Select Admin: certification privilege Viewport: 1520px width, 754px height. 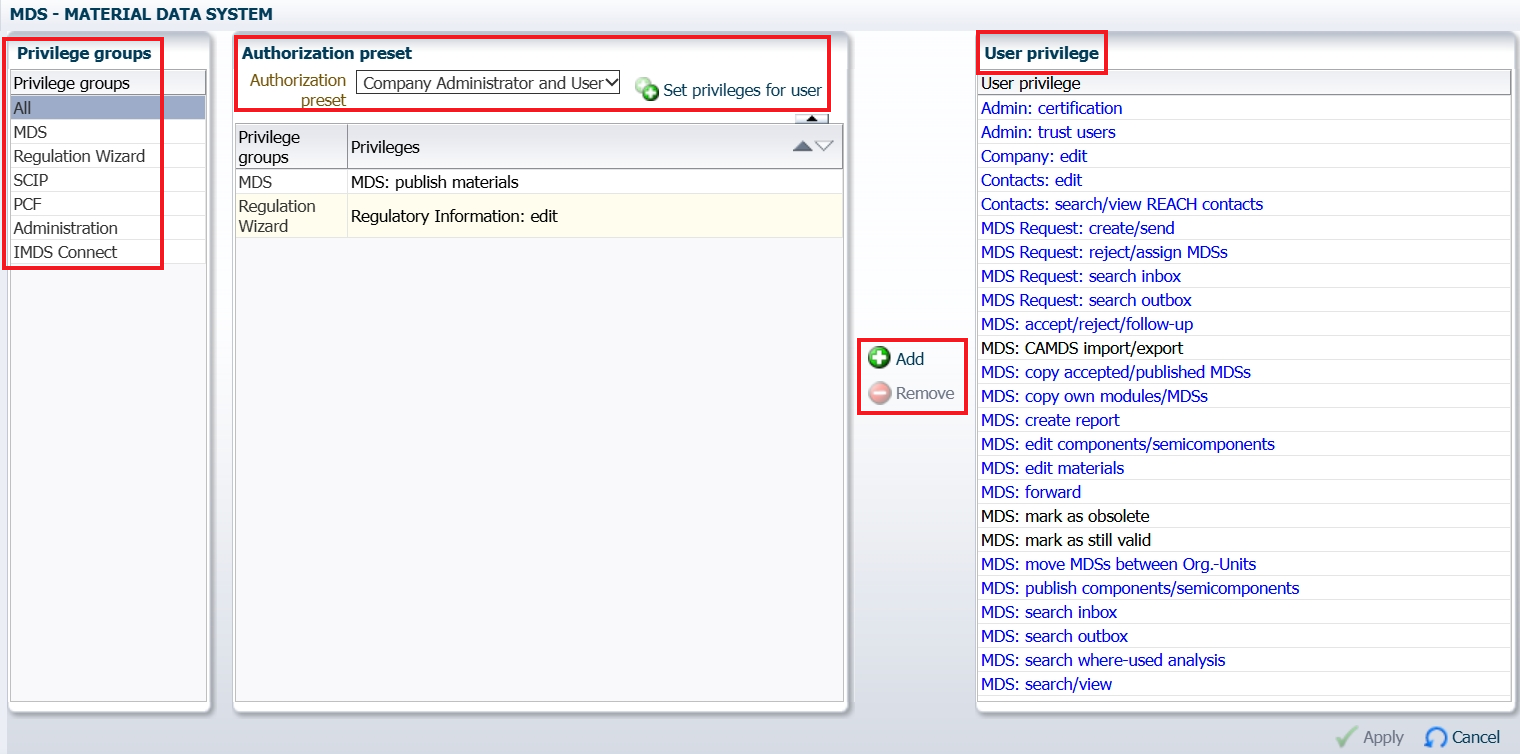pos(1244,108)
